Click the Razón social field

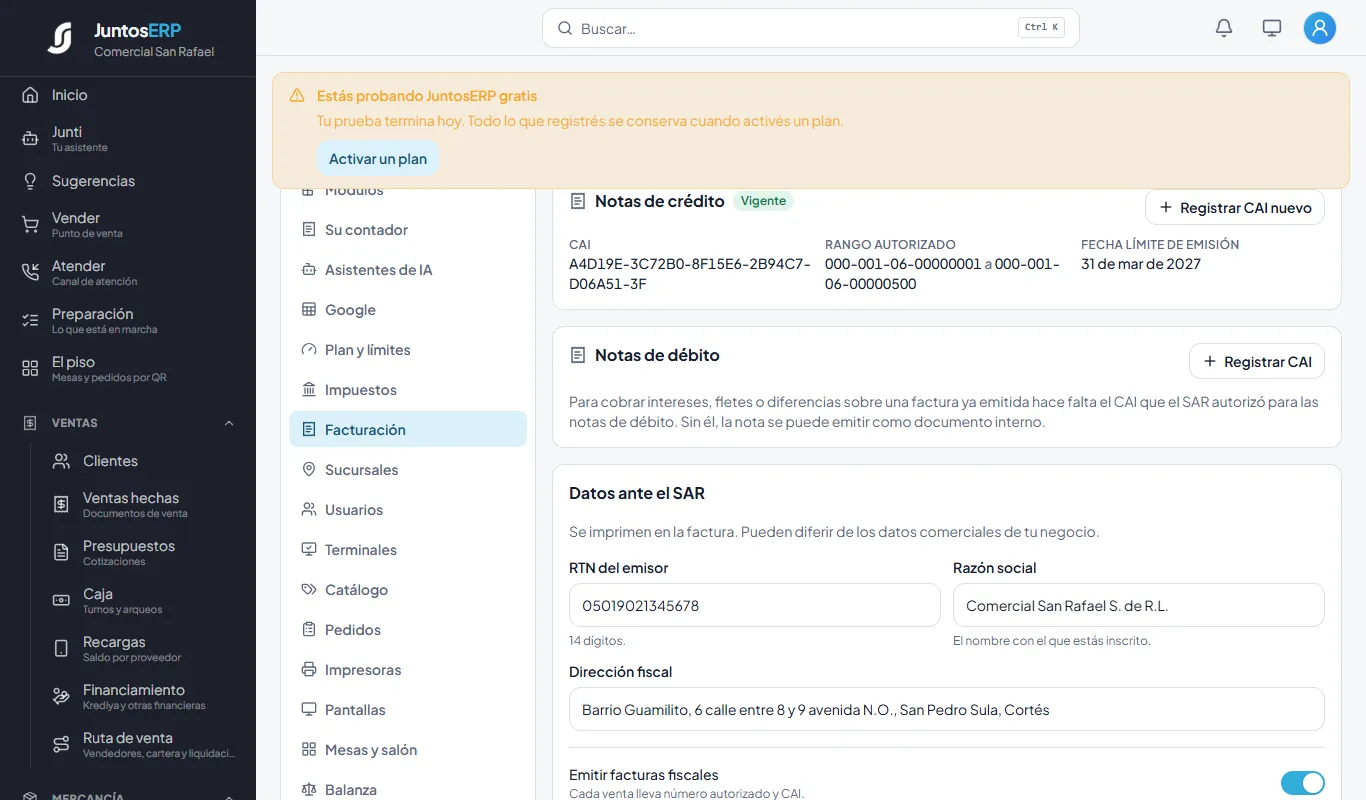(x=1139, y=605)
